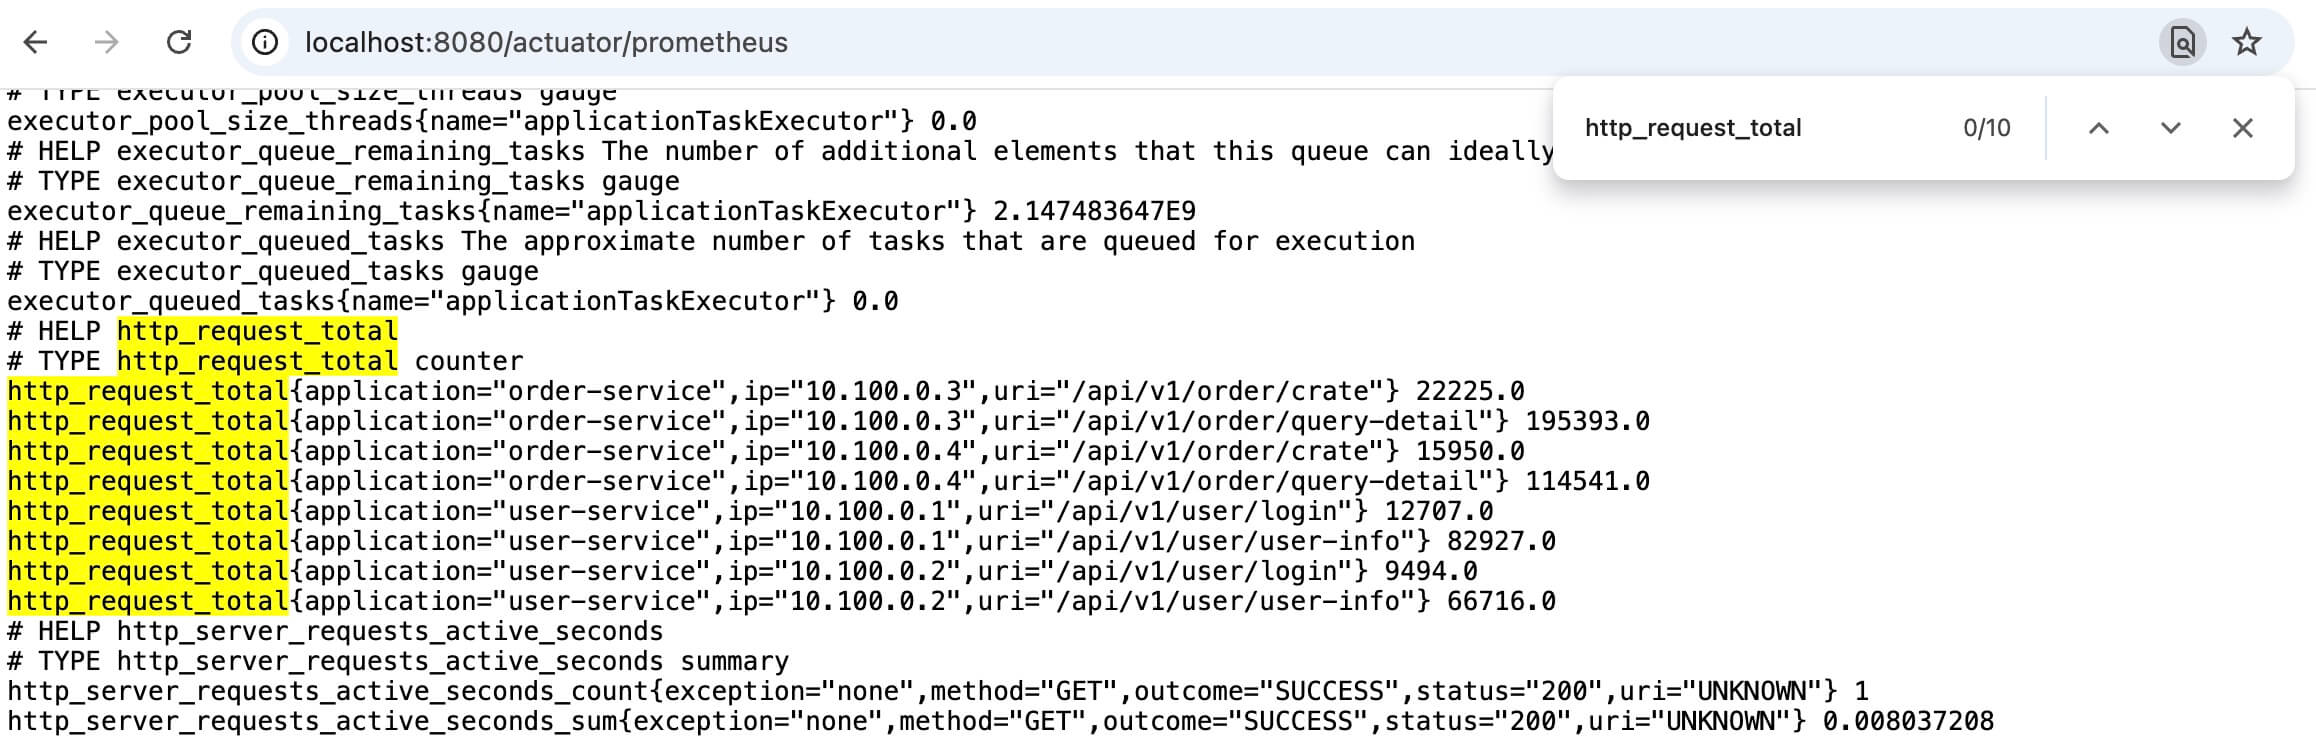Reload the Prometheus actuator page
Image resolution: width=2316 pixels, height=736 pixels.
pos(179,42)
